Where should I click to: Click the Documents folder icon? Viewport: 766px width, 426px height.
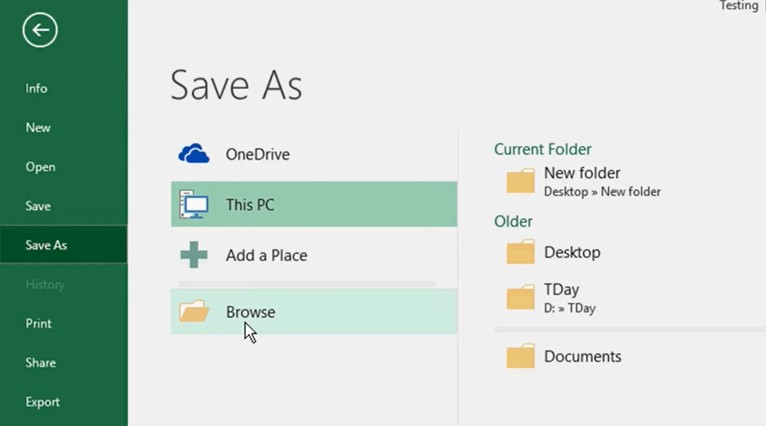[520, 356]
